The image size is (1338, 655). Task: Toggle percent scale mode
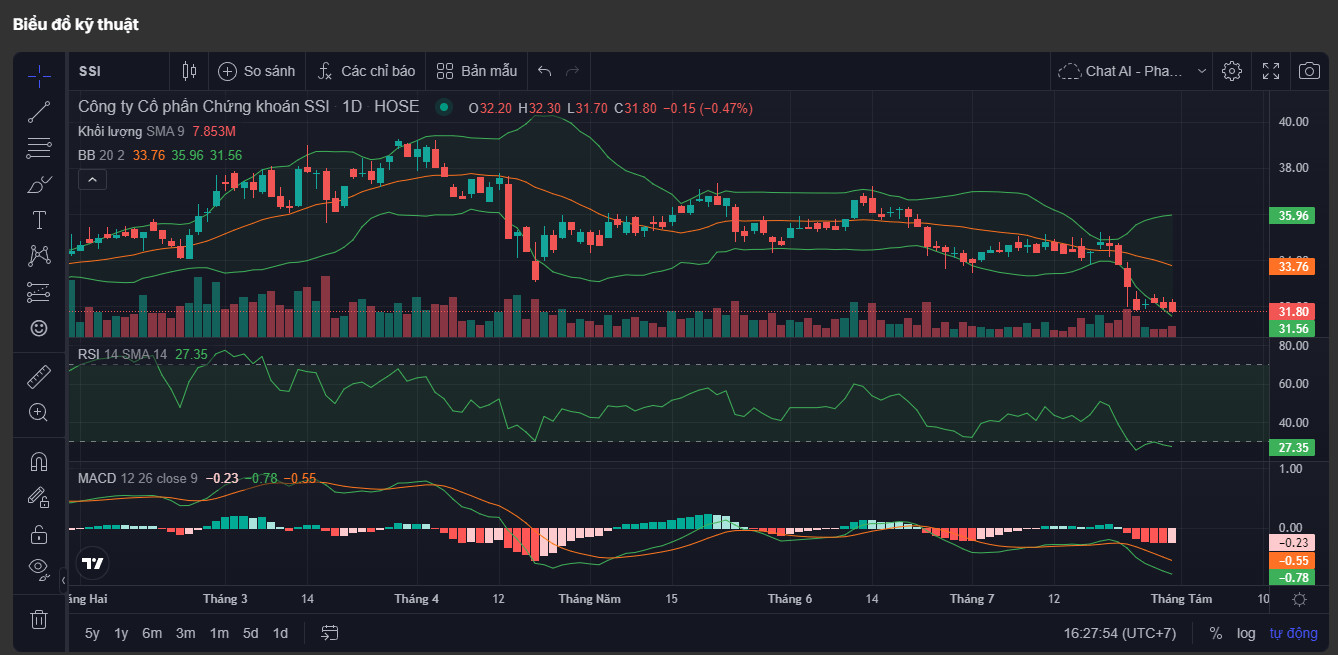[1215, 633]
